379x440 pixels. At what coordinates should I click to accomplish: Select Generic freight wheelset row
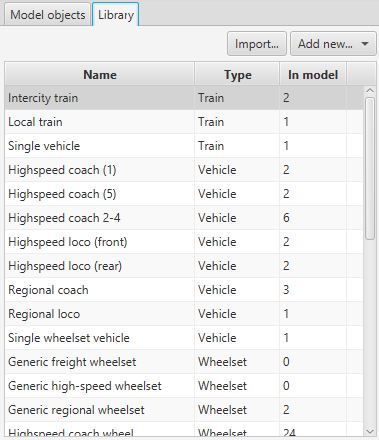(184, 362)
